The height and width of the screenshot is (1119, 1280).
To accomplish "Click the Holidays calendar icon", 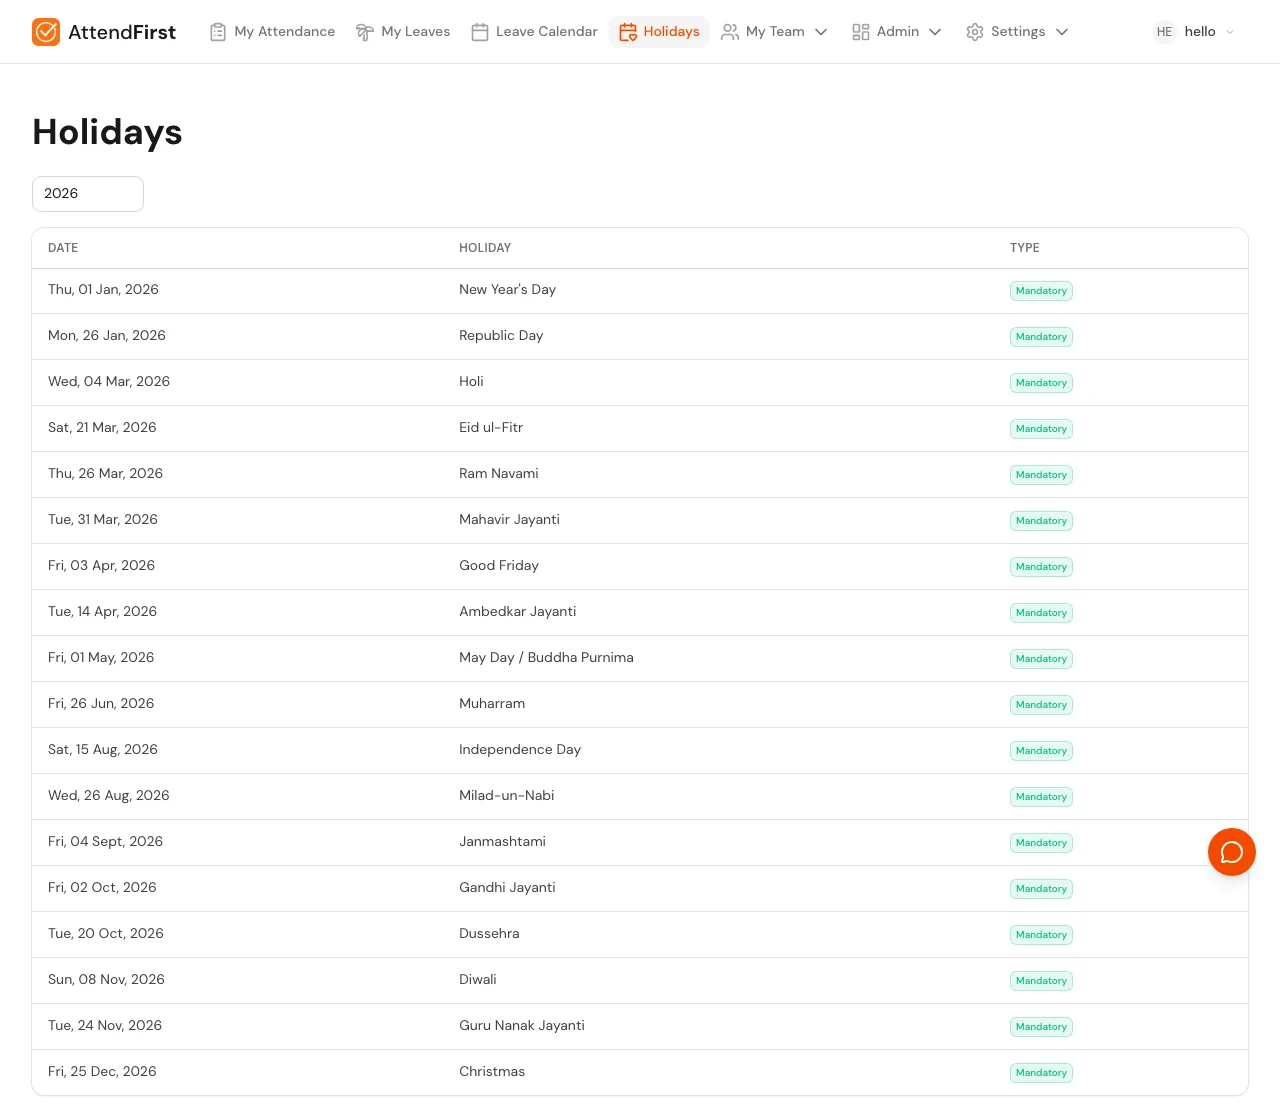I will [x=628, y=32].
